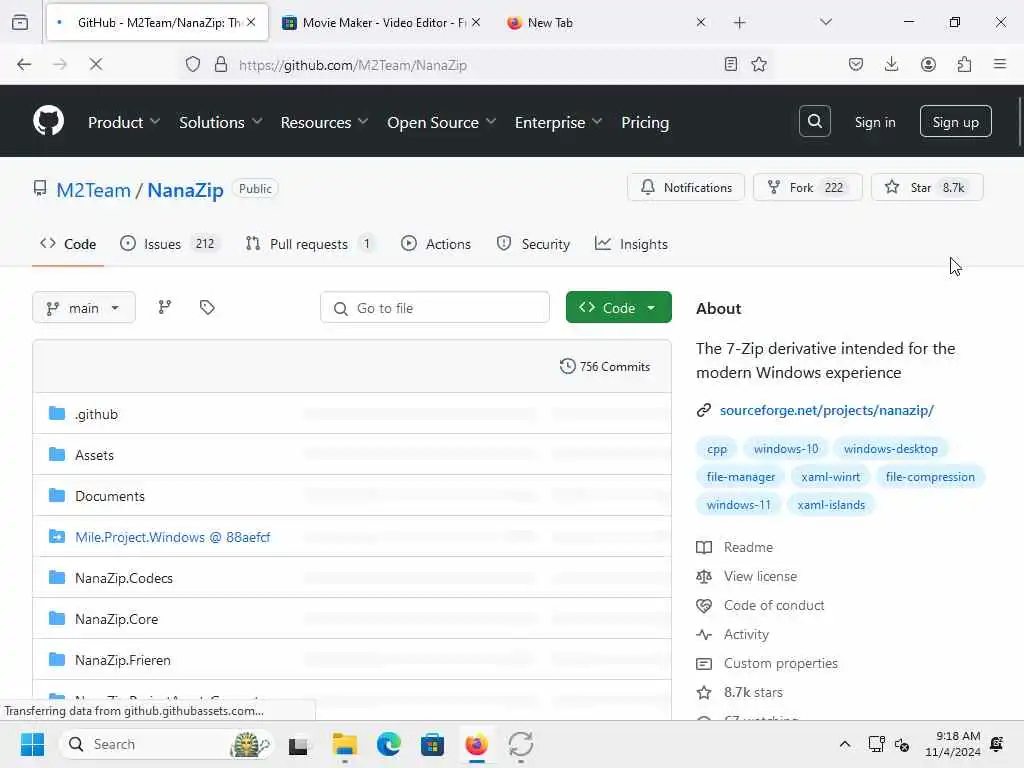Image resolution: width=1024 pixels, height=768 pixels.
Task: Click the tags icon beside branches
Action: tap(207, 307)
